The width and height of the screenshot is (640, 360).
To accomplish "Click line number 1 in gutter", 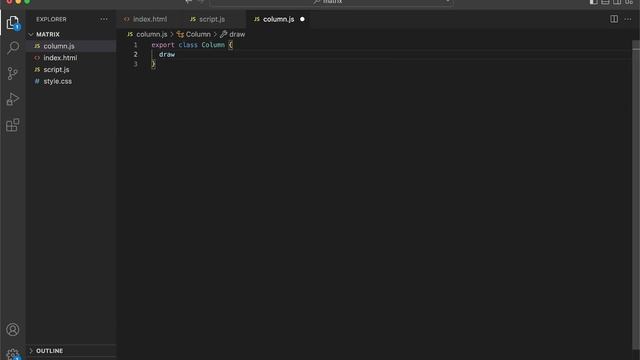I will coord(135,45).
